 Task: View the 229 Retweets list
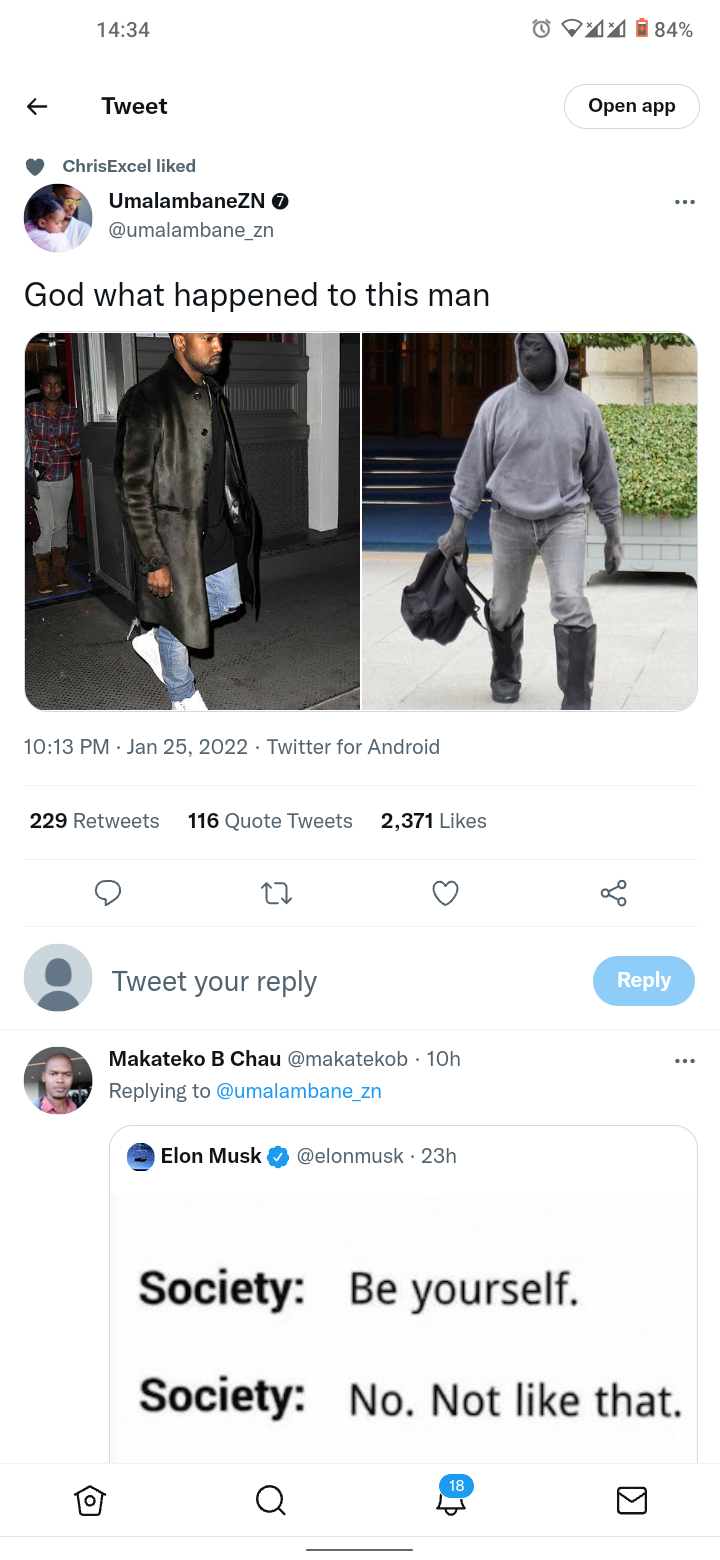[x=94, y=821]
